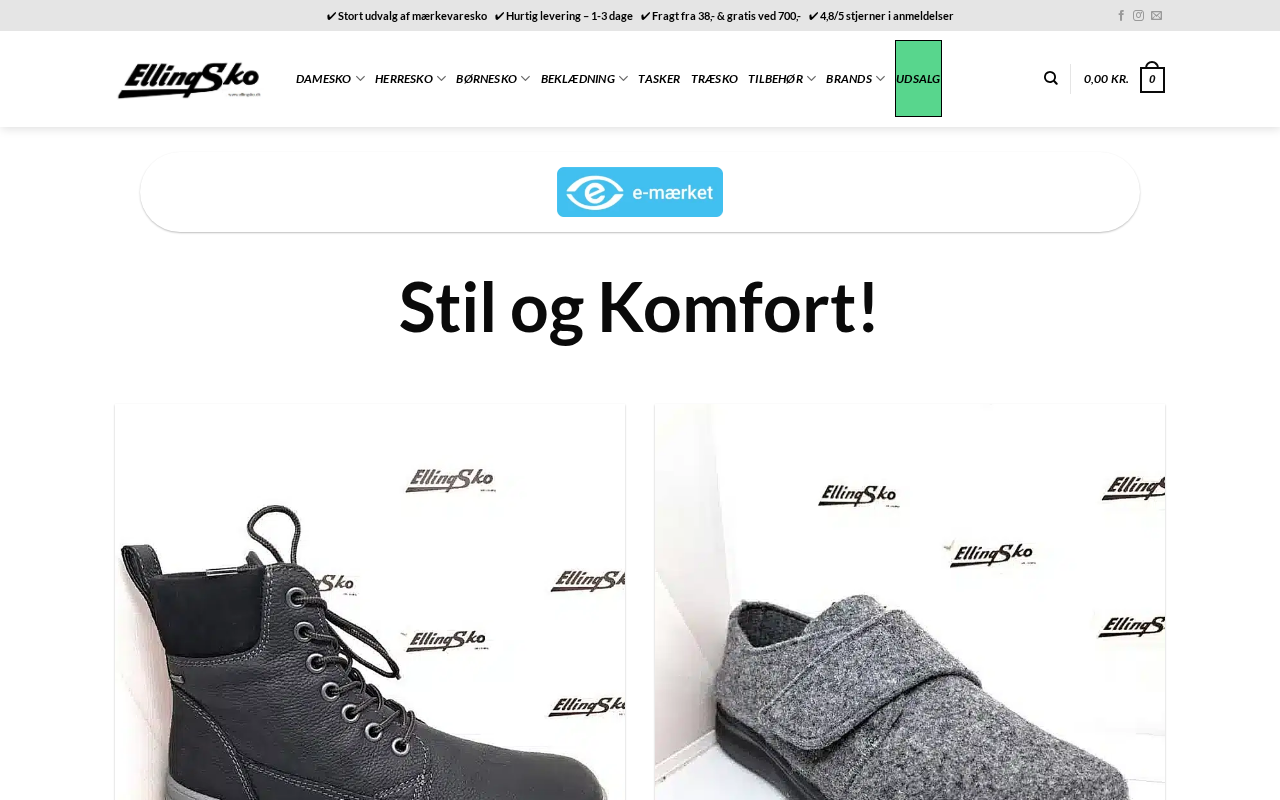Click the e-mærket badge
Image resolution: width=1280 pixels, height=800 pixels.
click(640, 192)
